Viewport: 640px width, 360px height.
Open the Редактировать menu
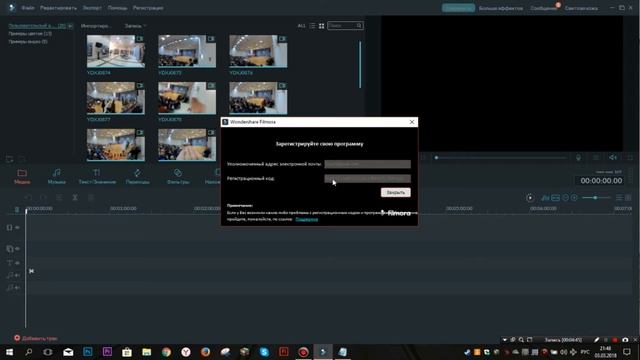click(x=58, y=8)
